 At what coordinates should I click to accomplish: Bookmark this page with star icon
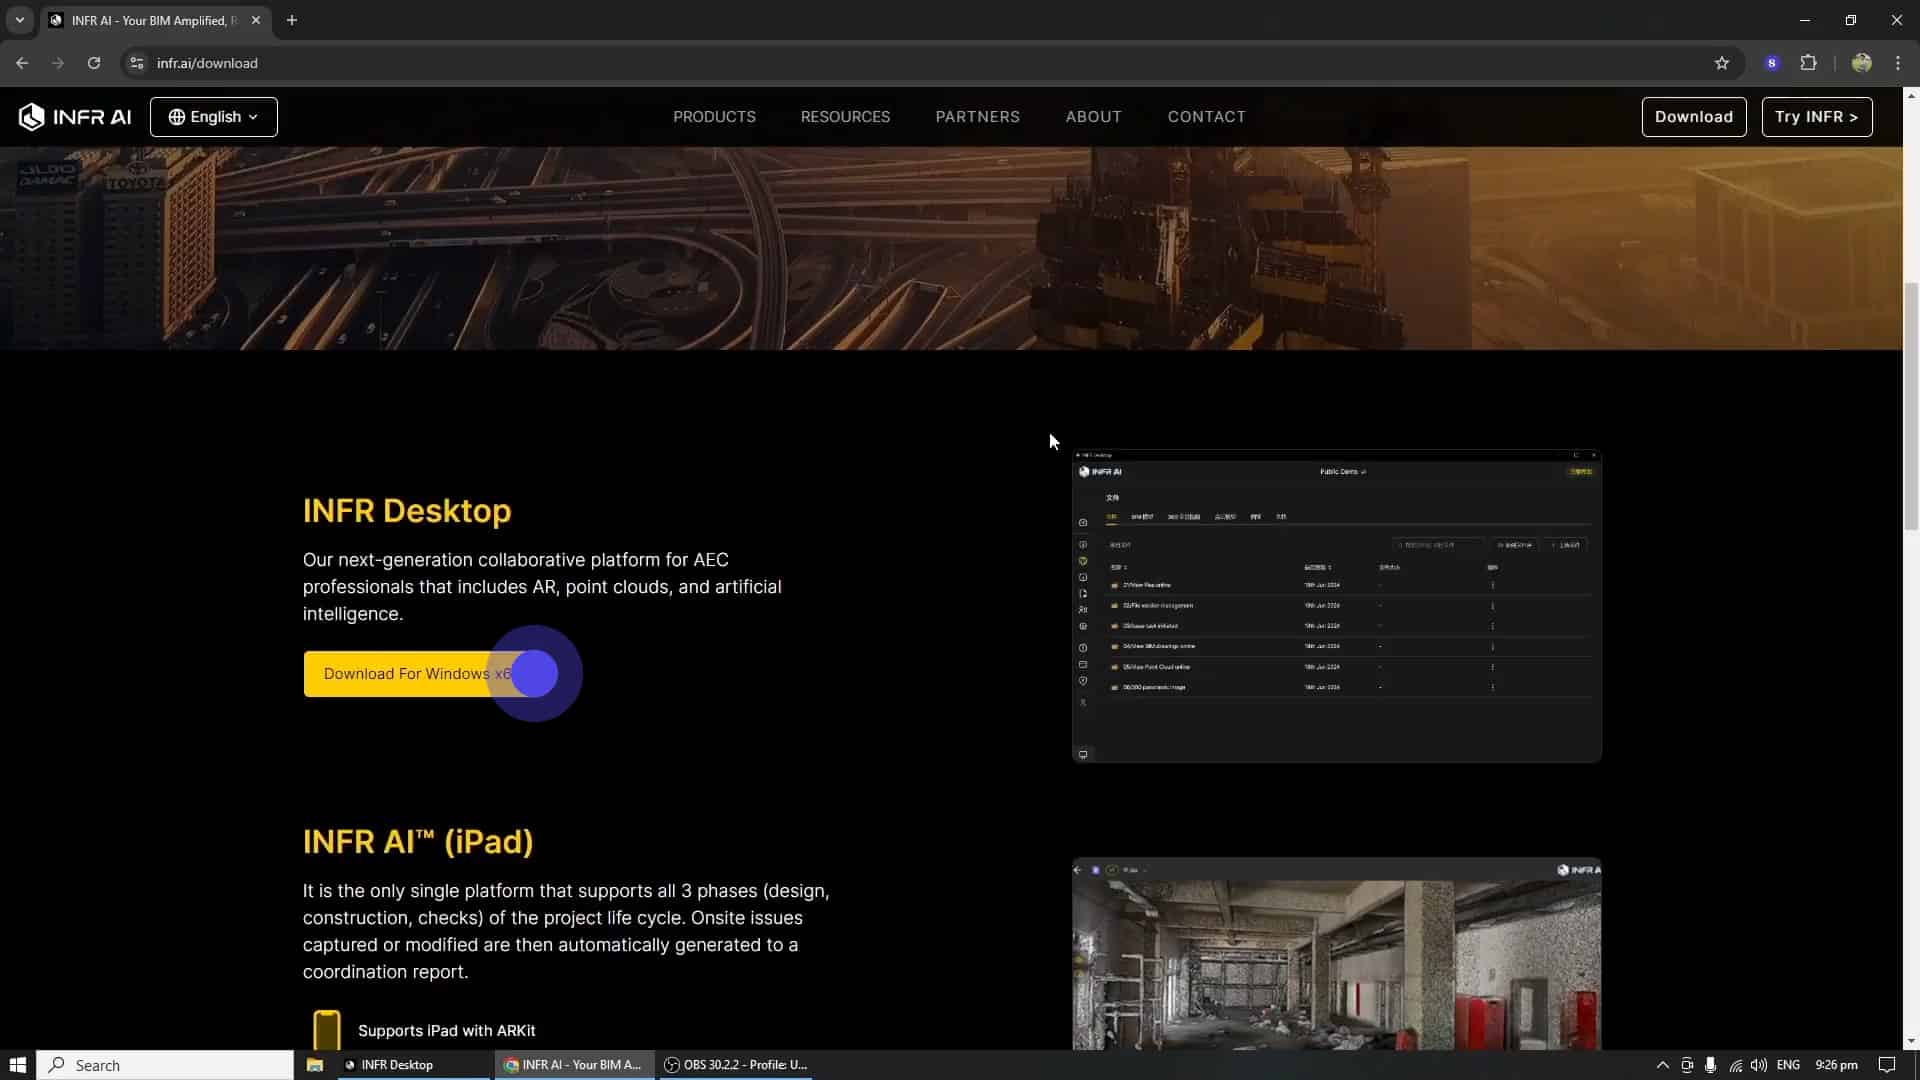pos(1721,63)
